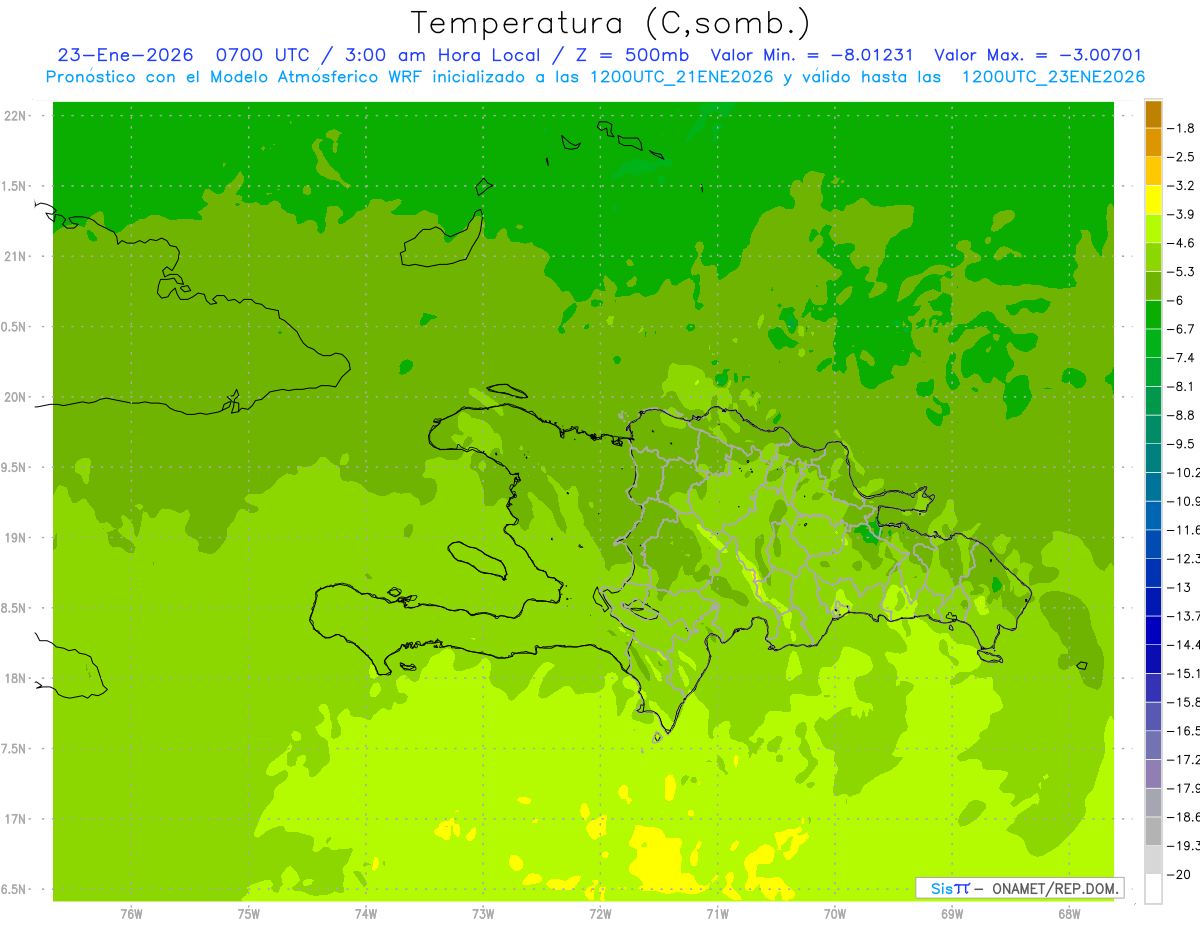Image resolution: width=1200 pixels, height=927 pixels.
Task: Select the date '23-Ene-2026' in the header
Action: (125, 55)
